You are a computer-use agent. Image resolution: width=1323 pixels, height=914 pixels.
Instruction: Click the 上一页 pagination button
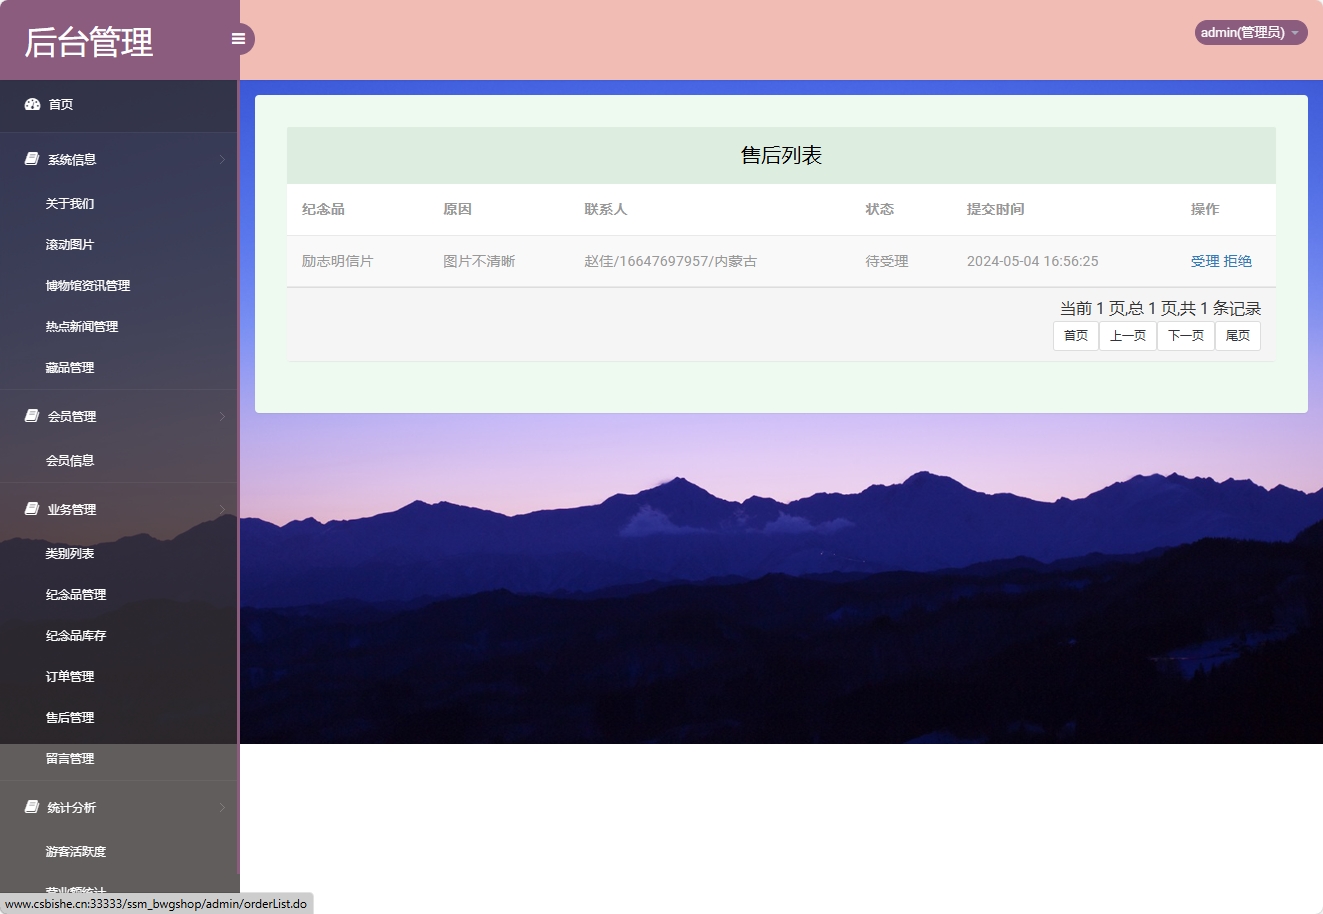pyautogui.click(x=1128, y=336)
